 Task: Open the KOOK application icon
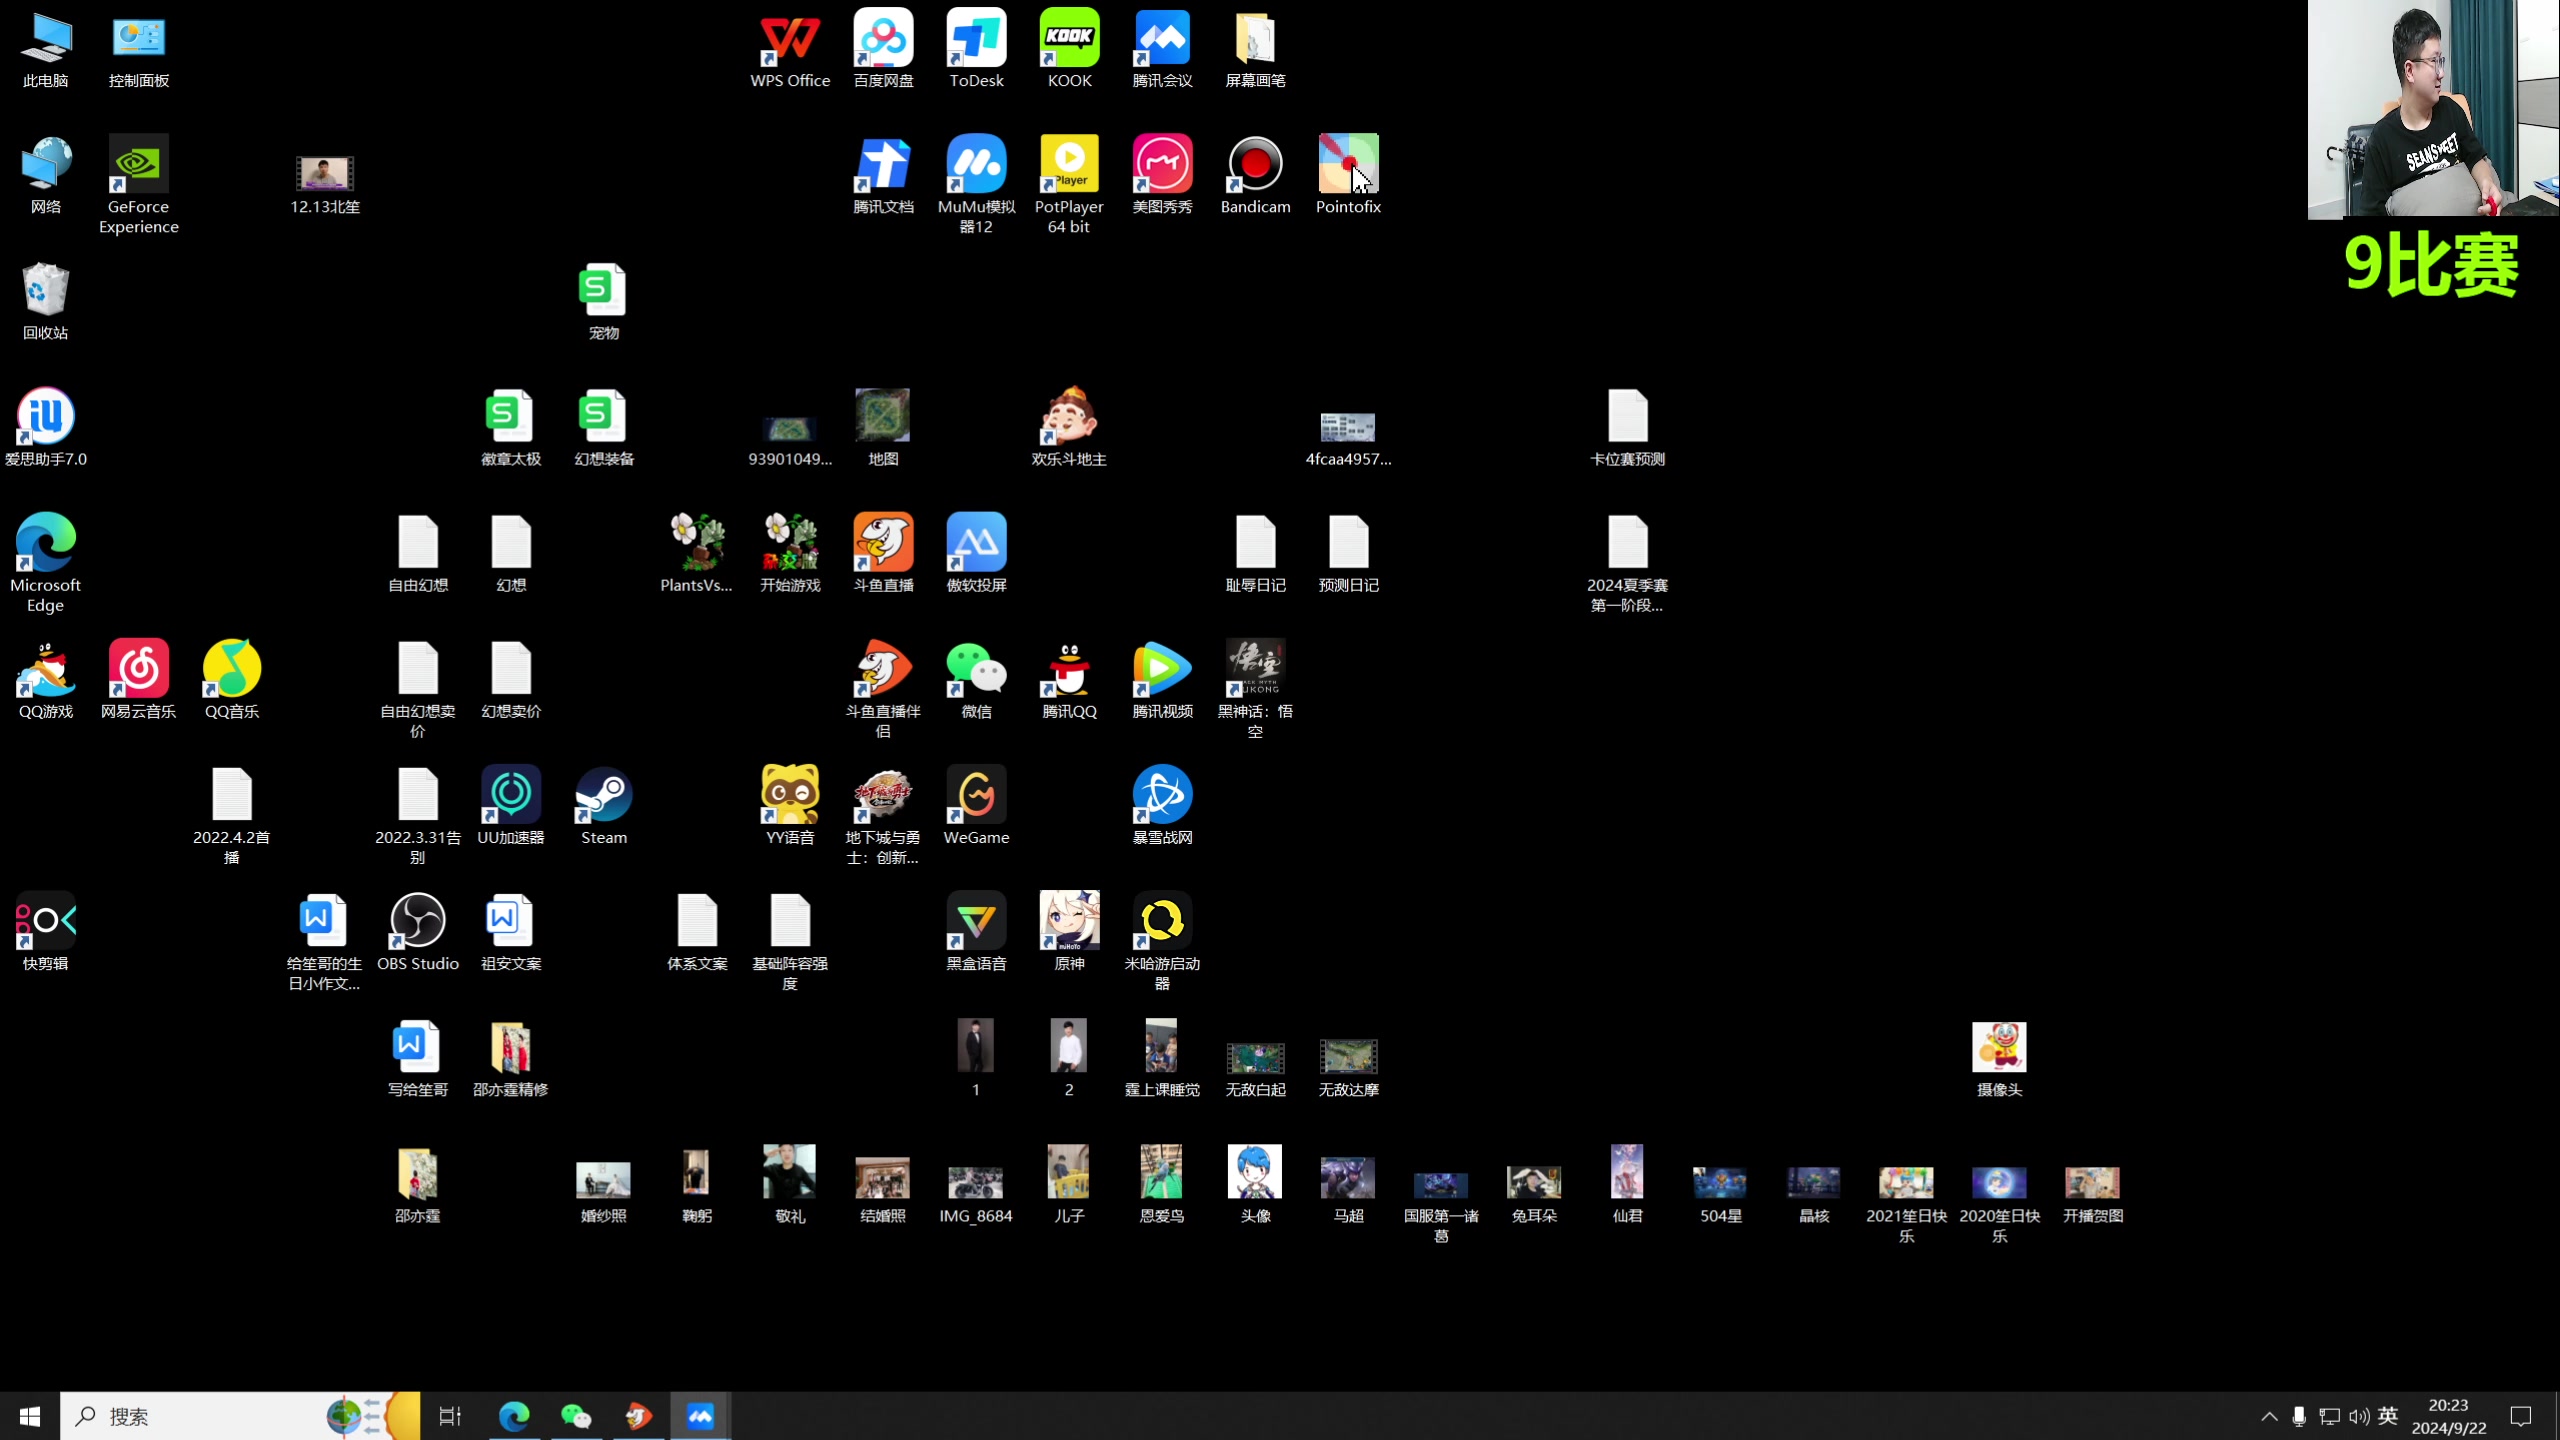click(1069, 50)
